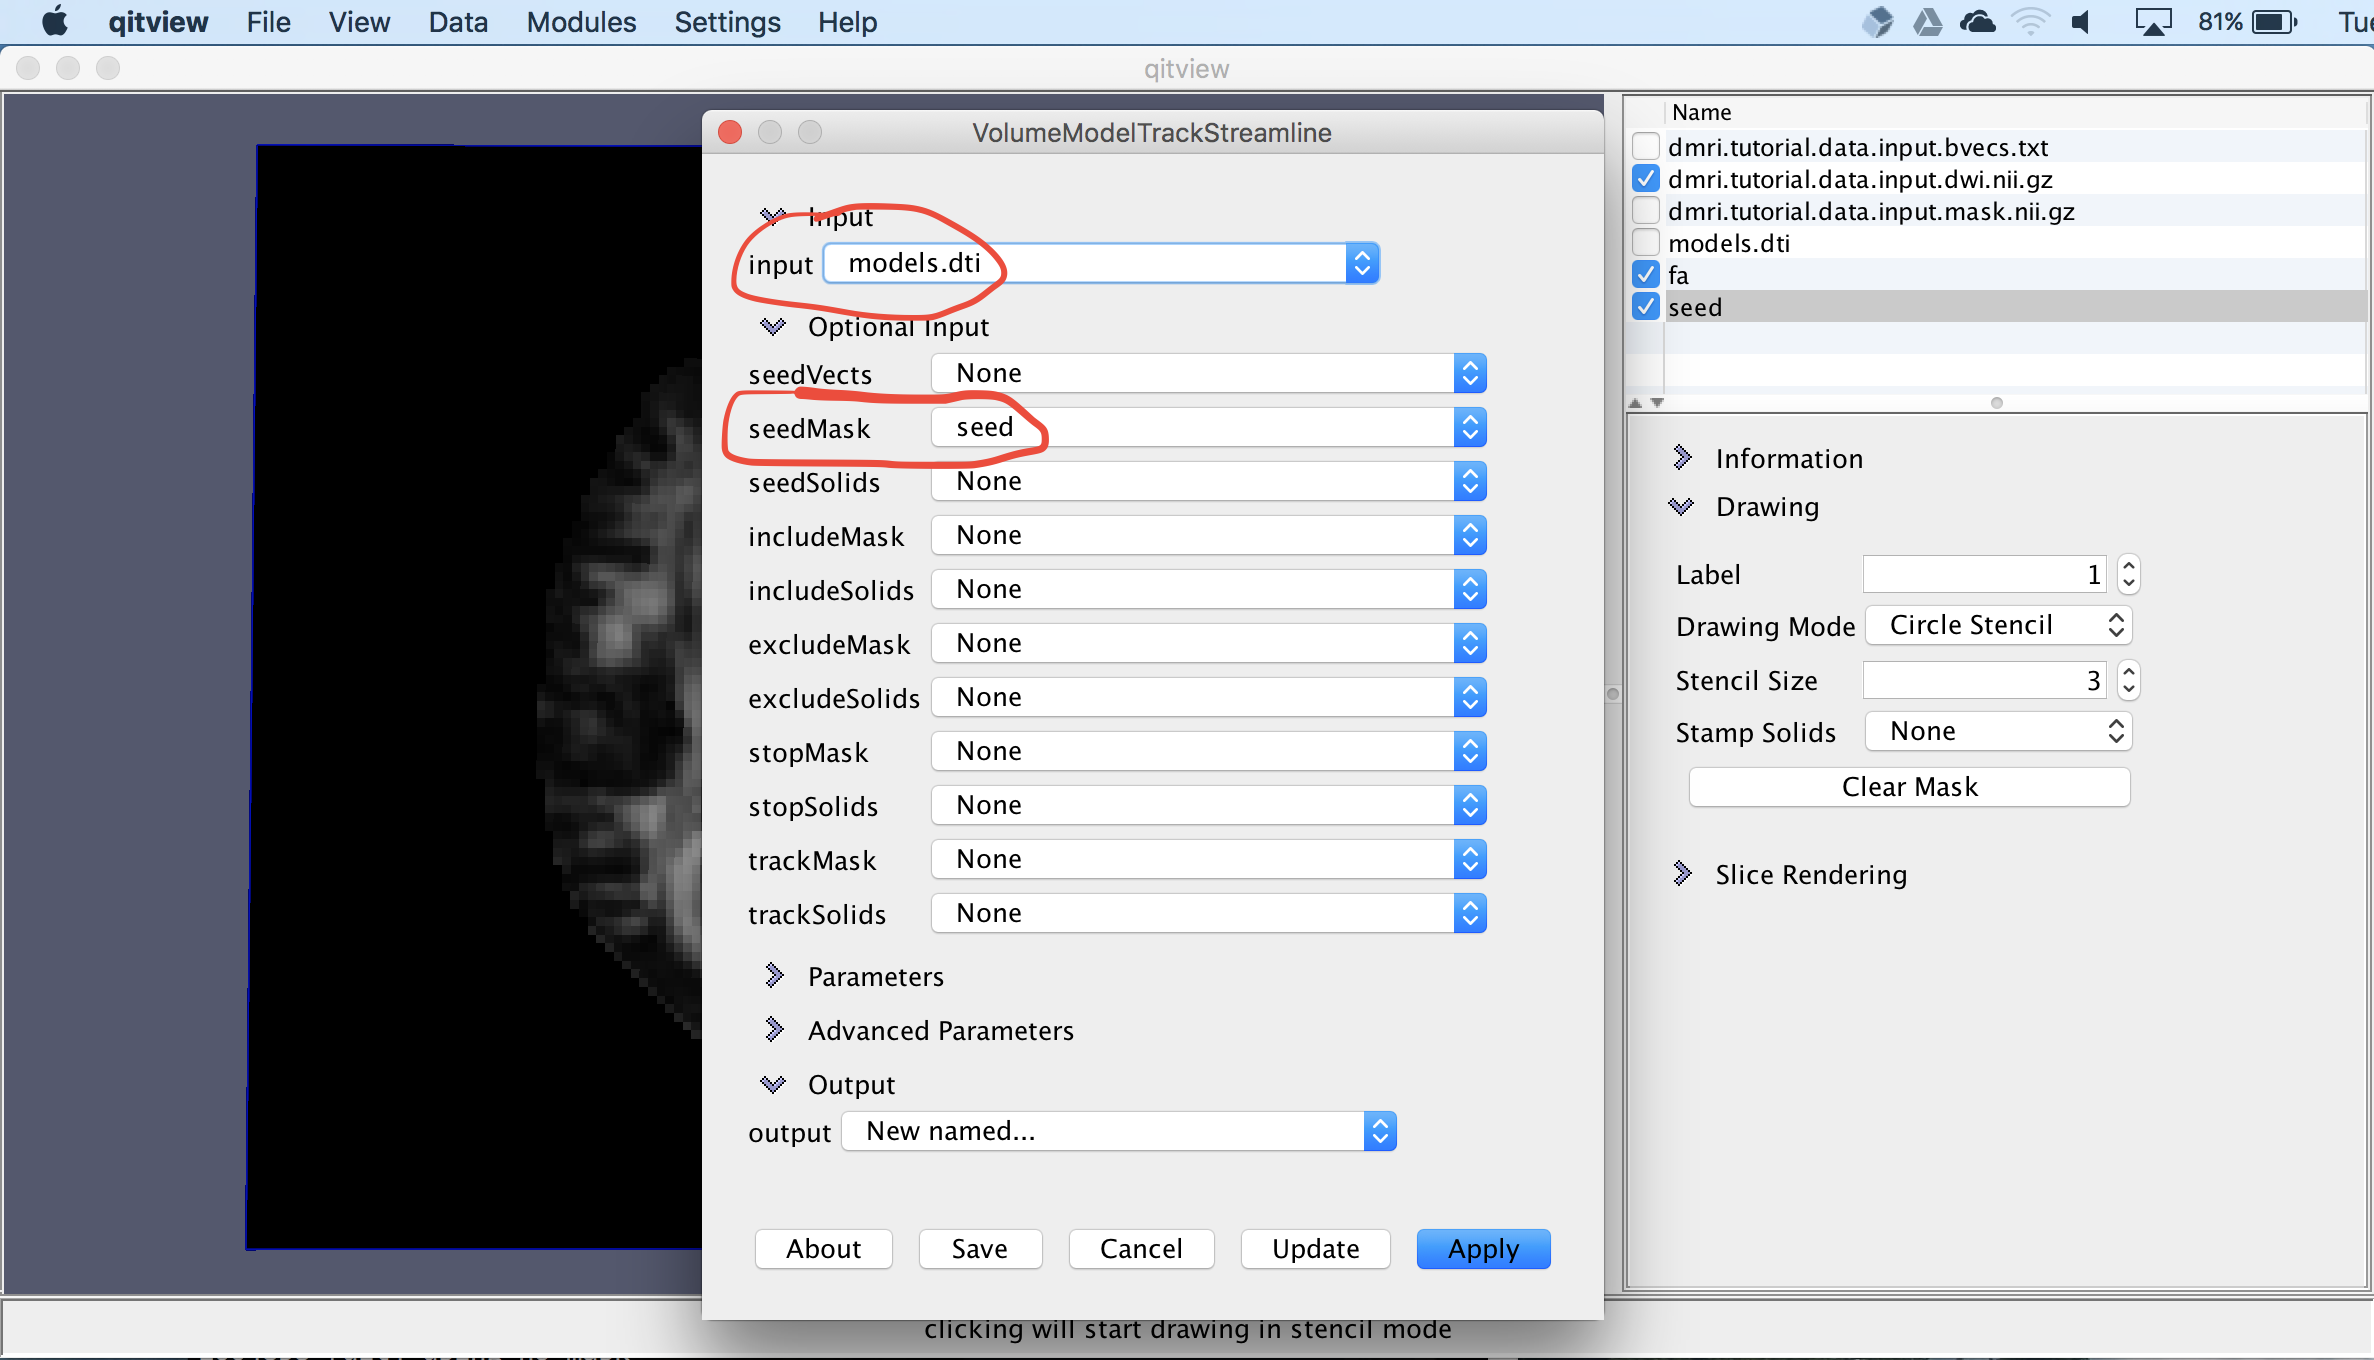The width and height of the screenshot is (2374, 1360).
Task: Increment the Stencil Size stepper
Action: [2129, 672]
